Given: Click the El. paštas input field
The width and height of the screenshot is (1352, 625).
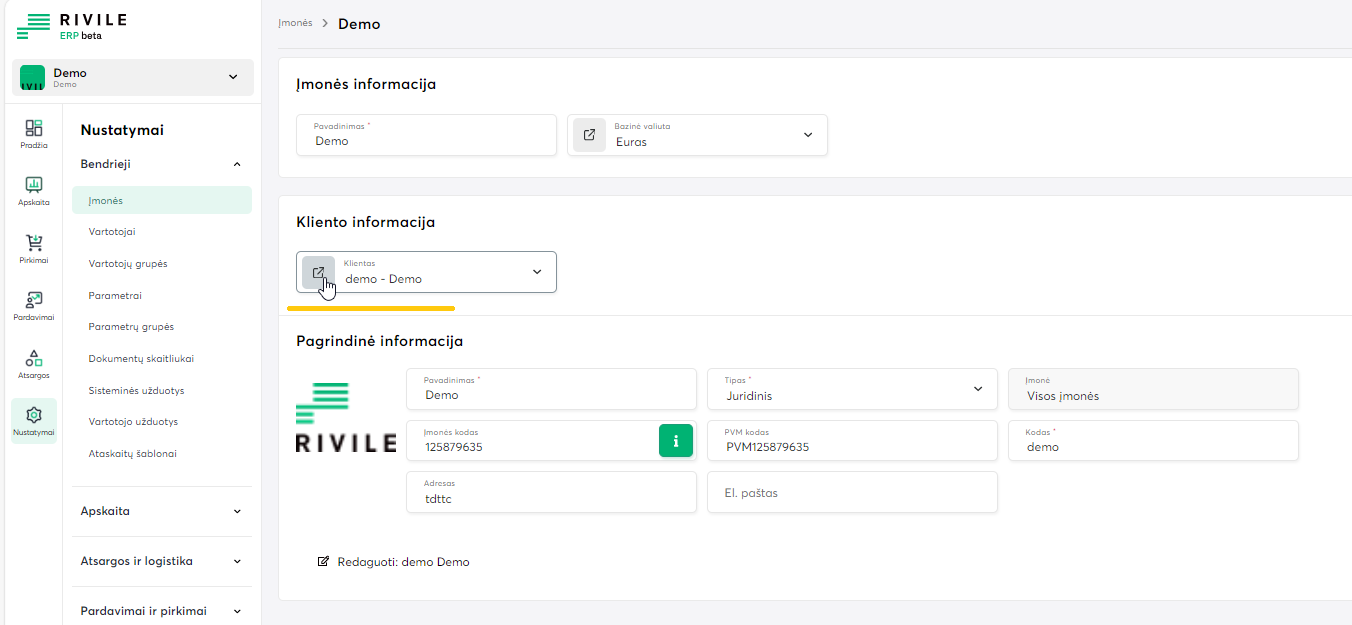Looking at the screenshot, I should point(852,492).
